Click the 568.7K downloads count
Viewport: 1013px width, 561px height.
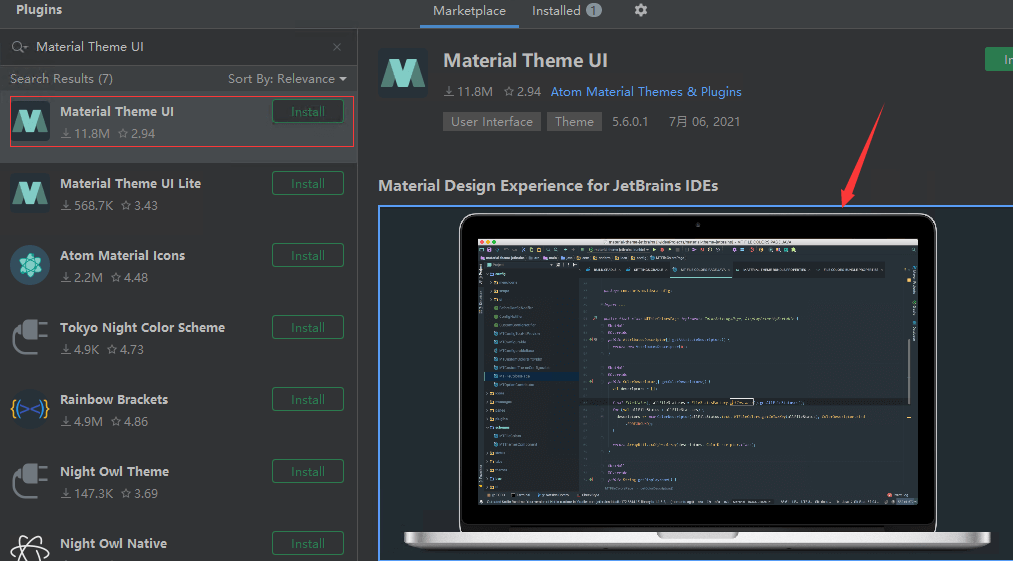87,206
